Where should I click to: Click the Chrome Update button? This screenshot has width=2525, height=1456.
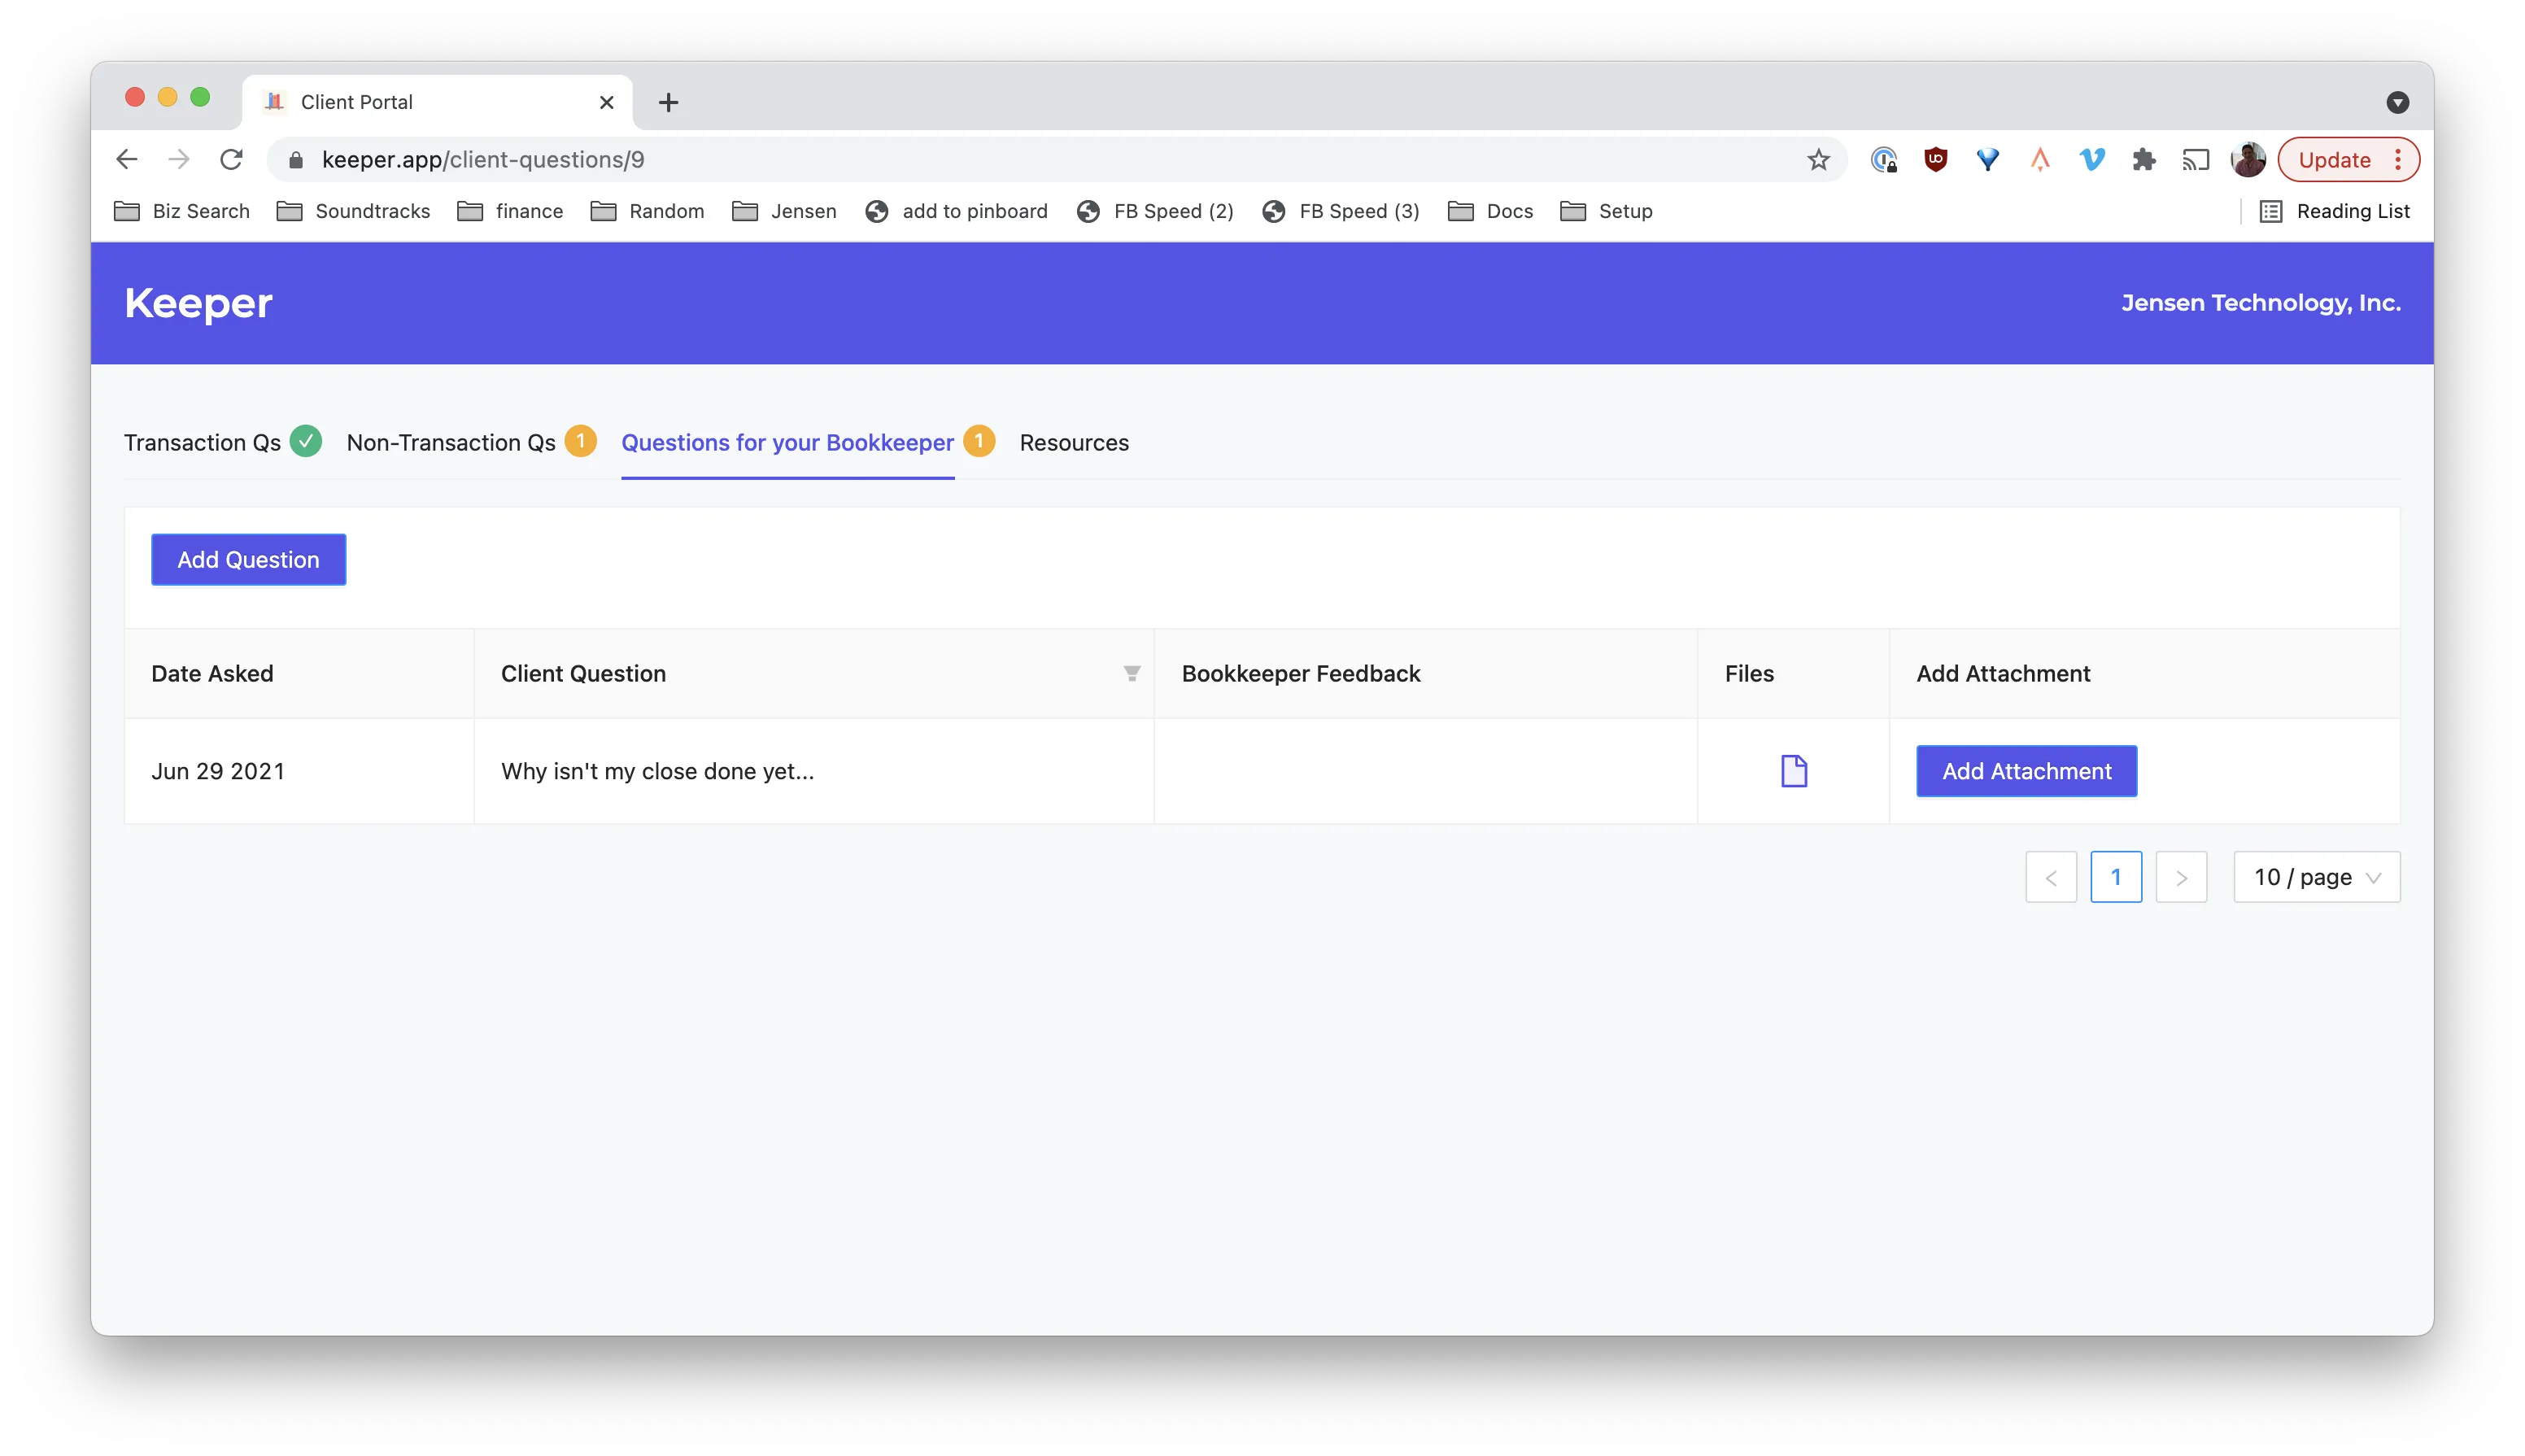coord(2347,160)
